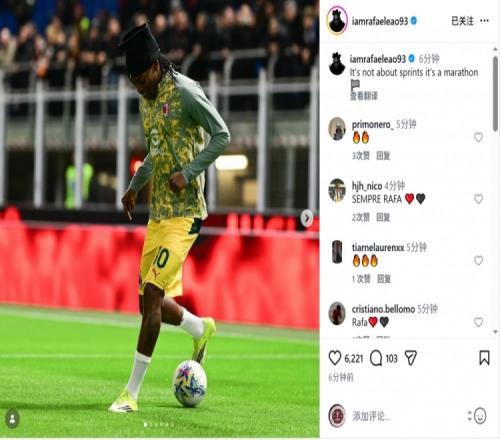The image size is (500, 440).
Task: Open primonero_'s profile avatar
Action: (x=337, y=129)
